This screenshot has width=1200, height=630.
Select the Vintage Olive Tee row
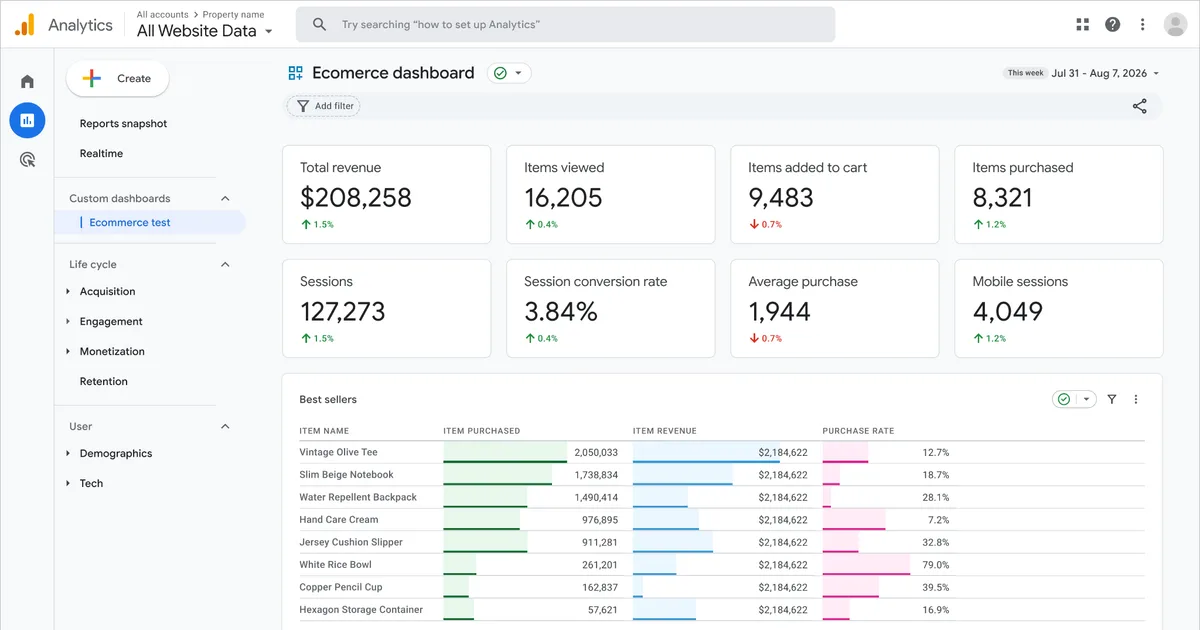[722, 452]
